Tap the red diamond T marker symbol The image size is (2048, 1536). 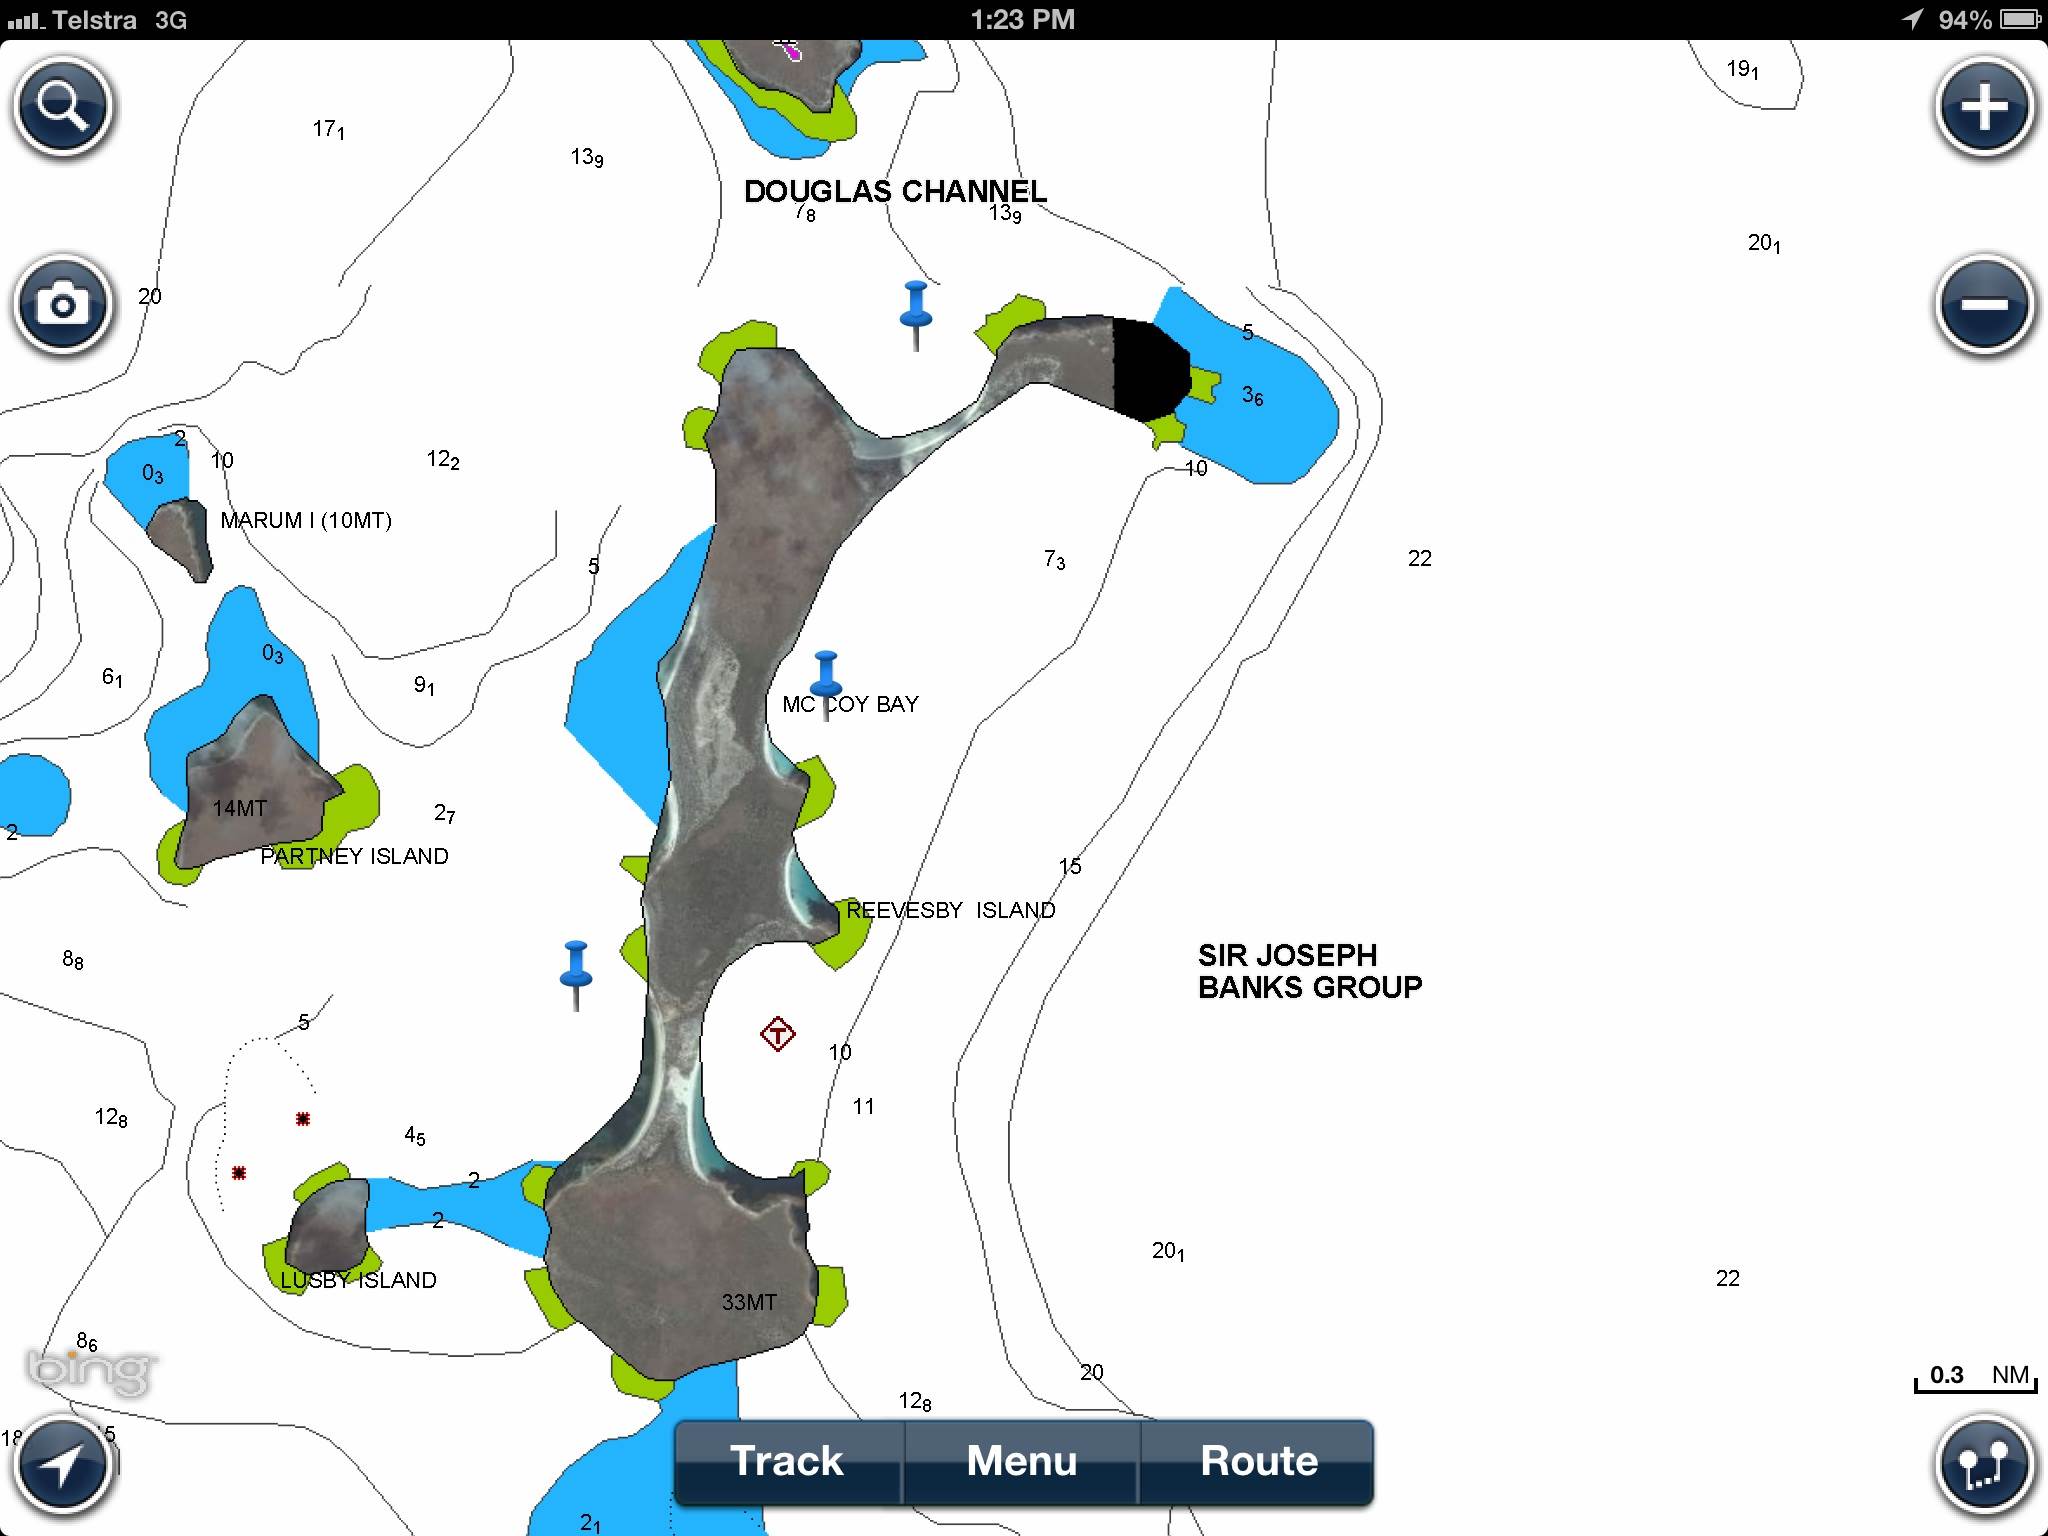pos(777,1034)
